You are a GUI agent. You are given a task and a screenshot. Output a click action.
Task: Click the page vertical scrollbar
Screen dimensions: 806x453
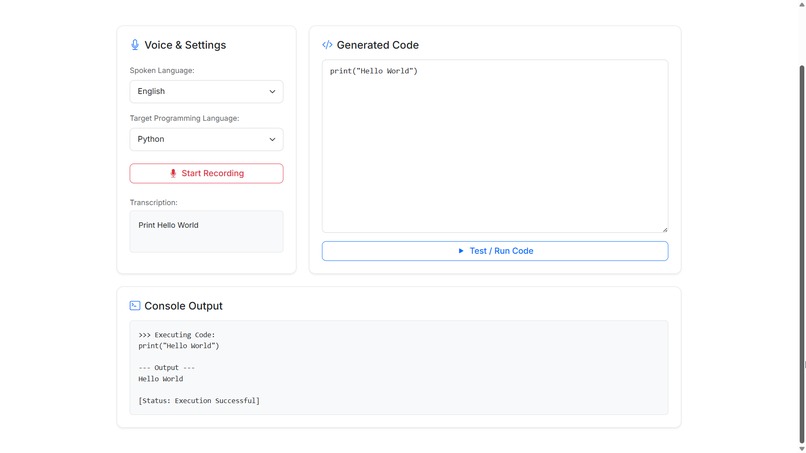point(801,252)
